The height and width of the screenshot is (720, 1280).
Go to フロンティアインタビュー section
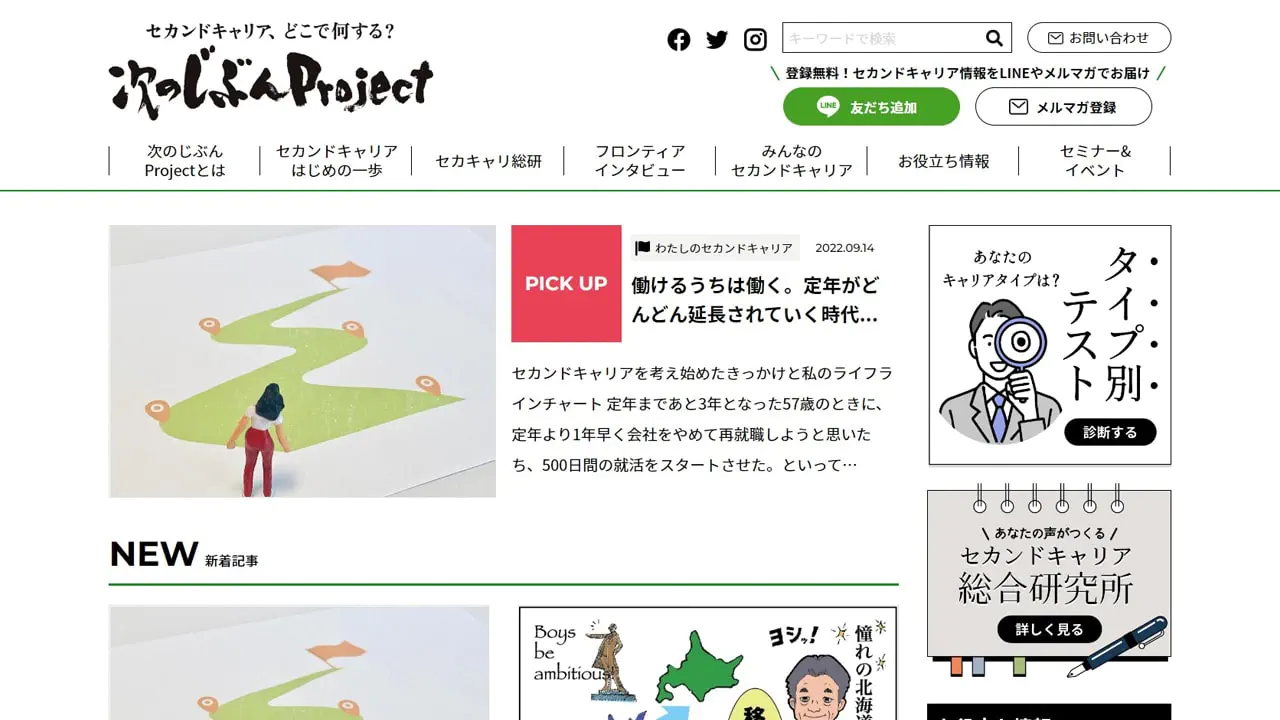point(640,161)
